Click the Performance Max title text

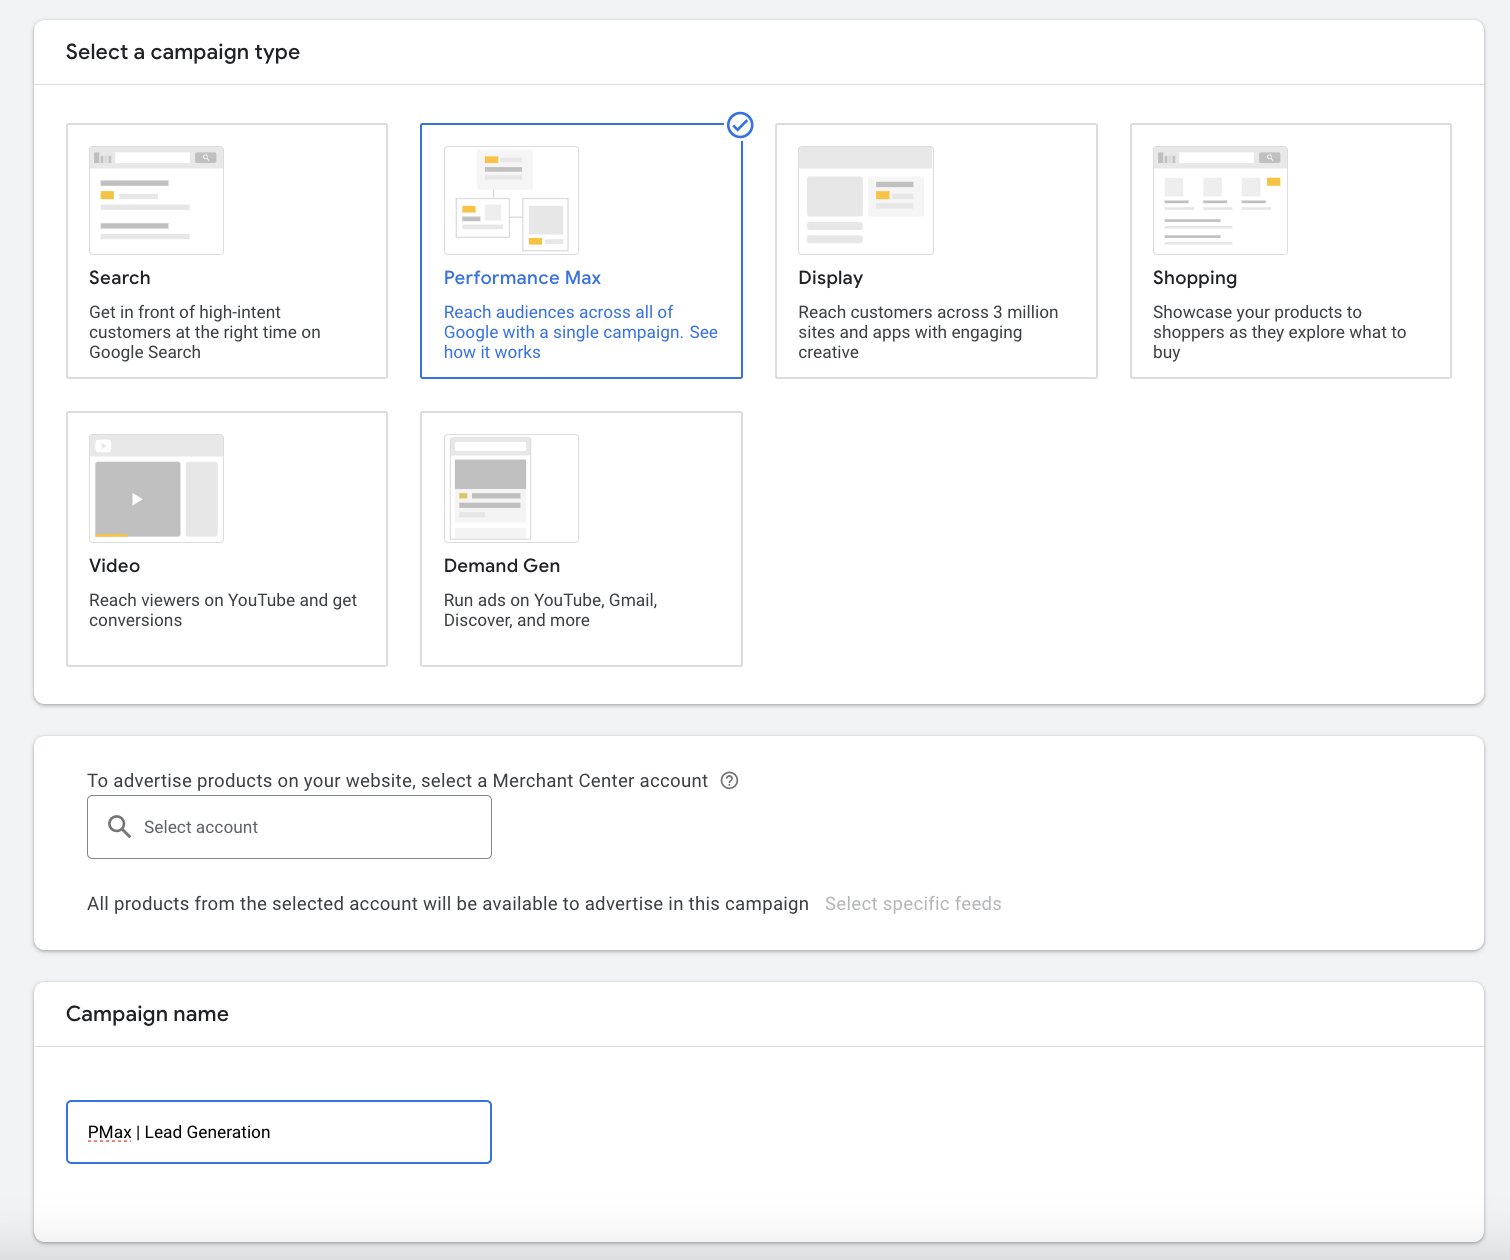[x=522, y=278]
